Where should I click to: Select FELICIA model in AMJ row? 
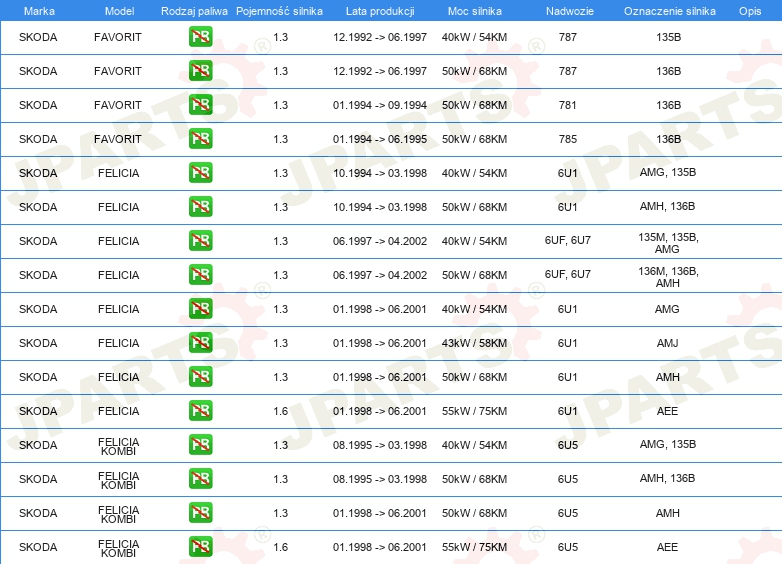(x=118, y=343)
